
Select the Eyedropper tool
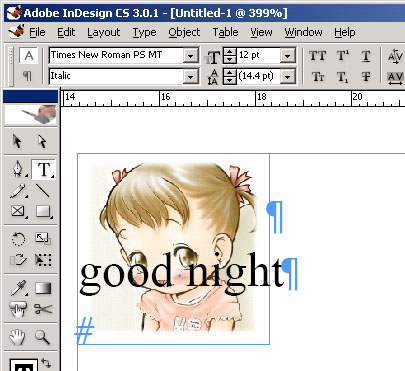[x=18, y=288]
